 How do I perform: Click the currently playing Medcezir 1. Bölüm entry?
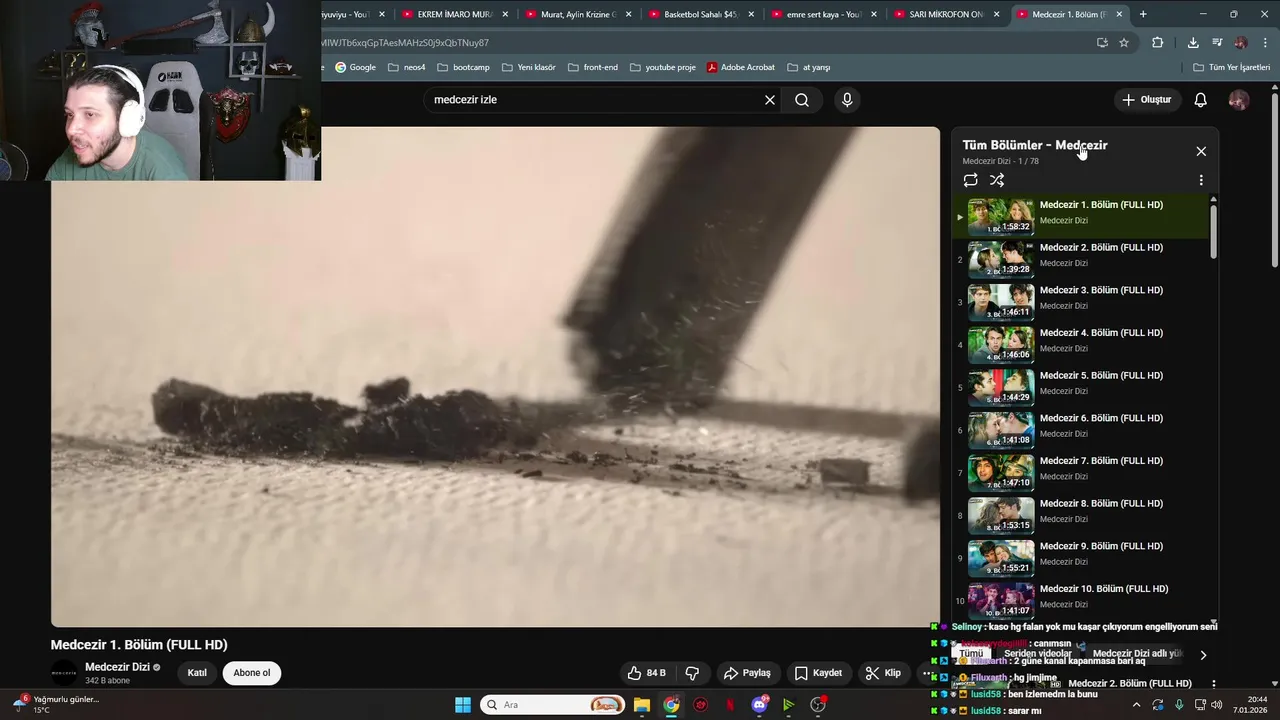(1082, 217)
